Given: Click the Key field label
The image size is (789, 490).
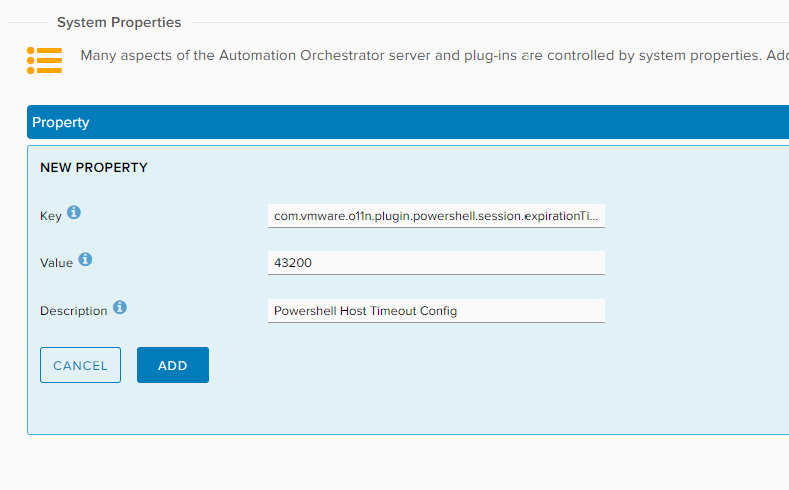Looking at the screenshot, I should pyautogui.click(x=51, y=216).
